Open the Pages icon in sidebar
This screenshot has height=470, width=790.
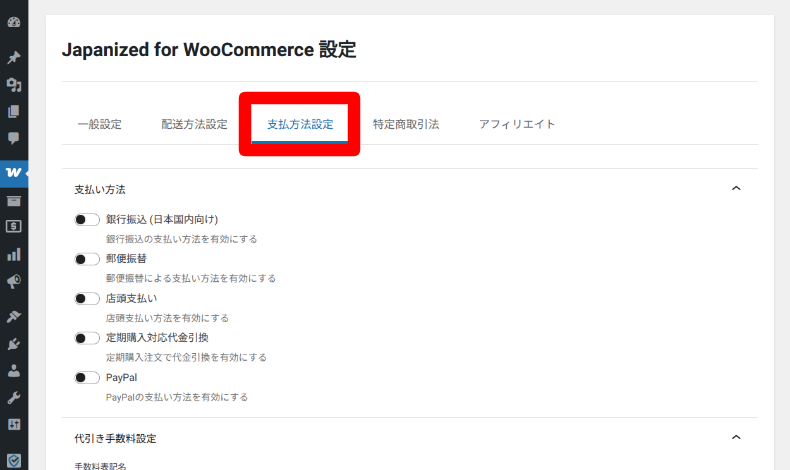(14, 111)
